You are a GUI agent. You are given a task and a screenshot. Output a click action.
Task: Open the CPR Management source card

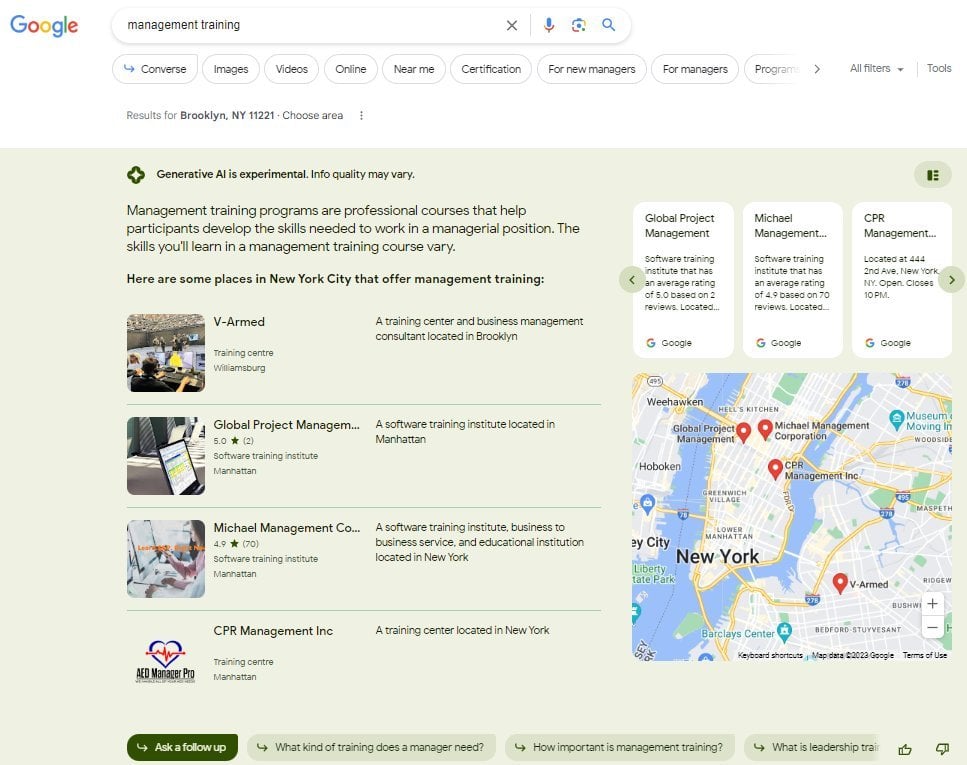tap(902, 280)
